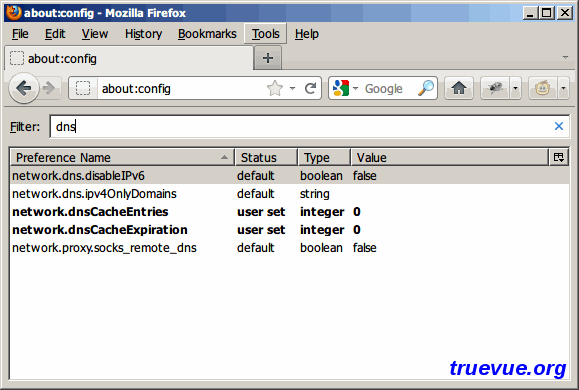
Task: Open the View menu
Action: click(x=95, y=34)
